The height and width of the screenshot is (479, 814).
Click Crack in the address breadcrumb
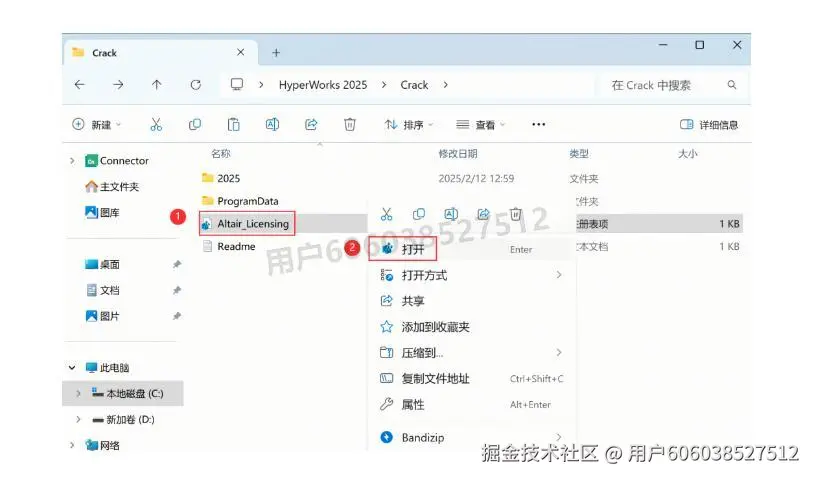[x=414, y=85]
